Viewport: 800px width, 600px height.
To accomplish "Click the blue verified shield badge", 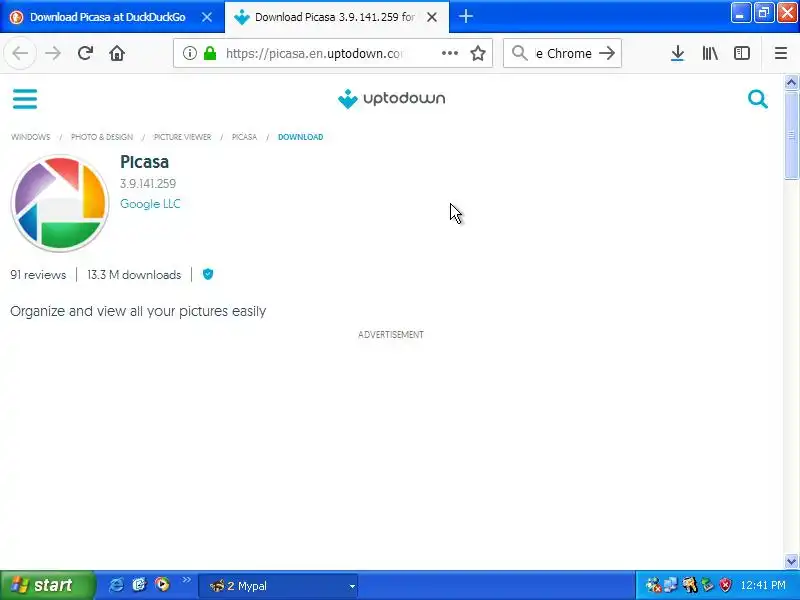I will click(208, 274).
